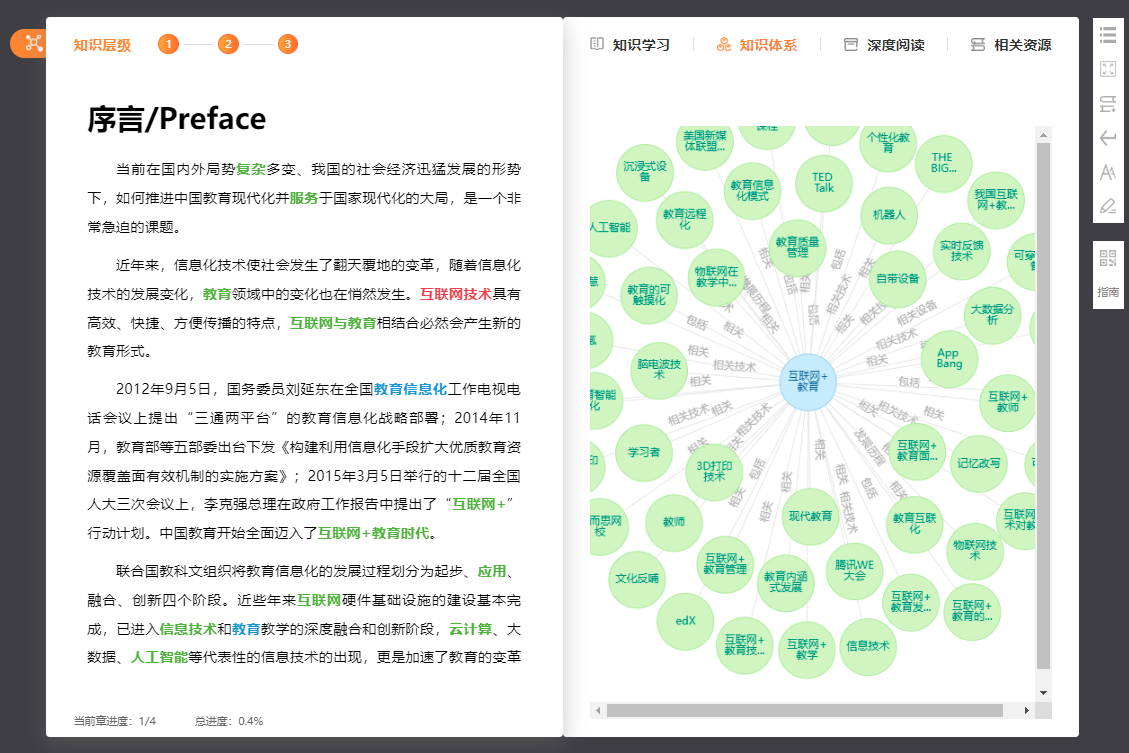Open the font size settings icon
1129x753 pixels.
pyautogui.click(x=1107, y=172)
